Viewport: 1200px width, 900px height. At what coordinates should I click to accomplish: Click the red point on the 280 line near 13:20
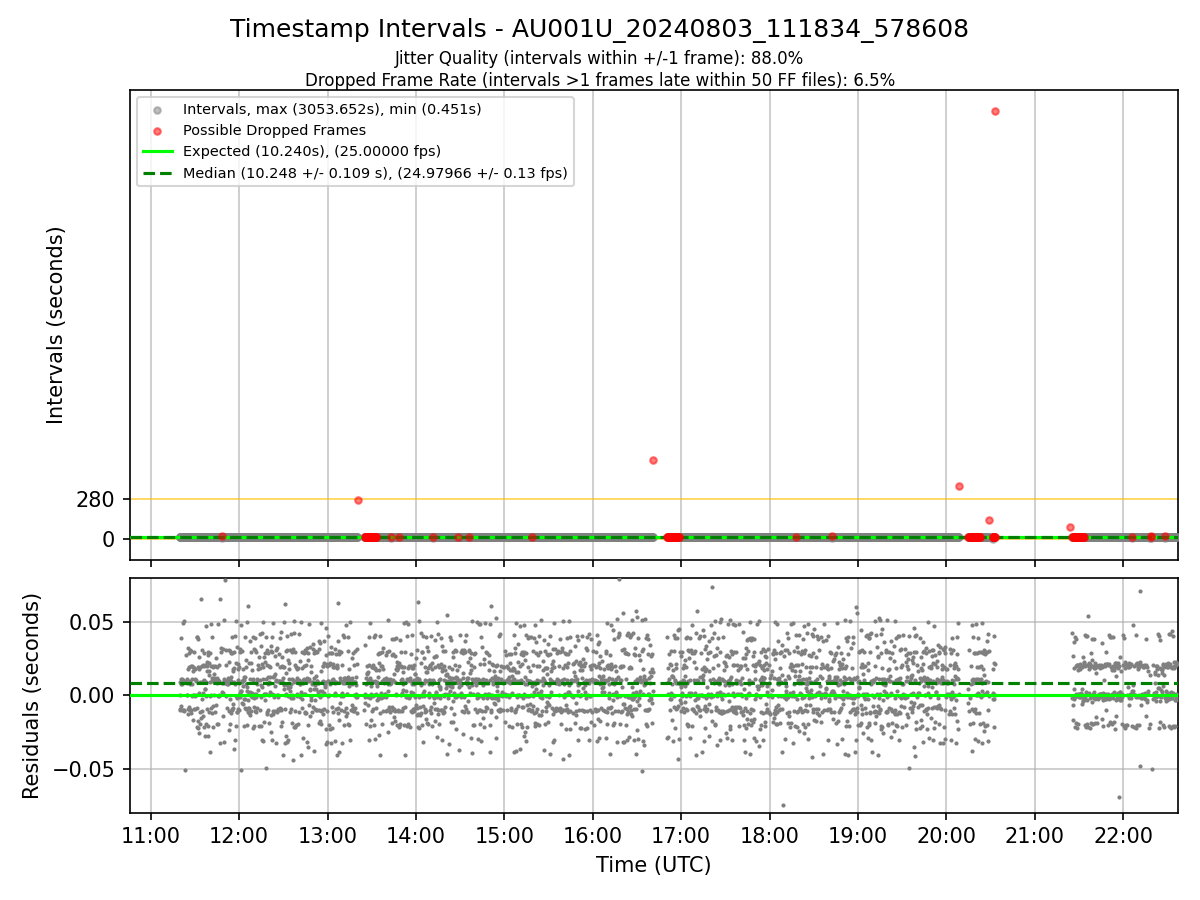[x=358, y=500]
